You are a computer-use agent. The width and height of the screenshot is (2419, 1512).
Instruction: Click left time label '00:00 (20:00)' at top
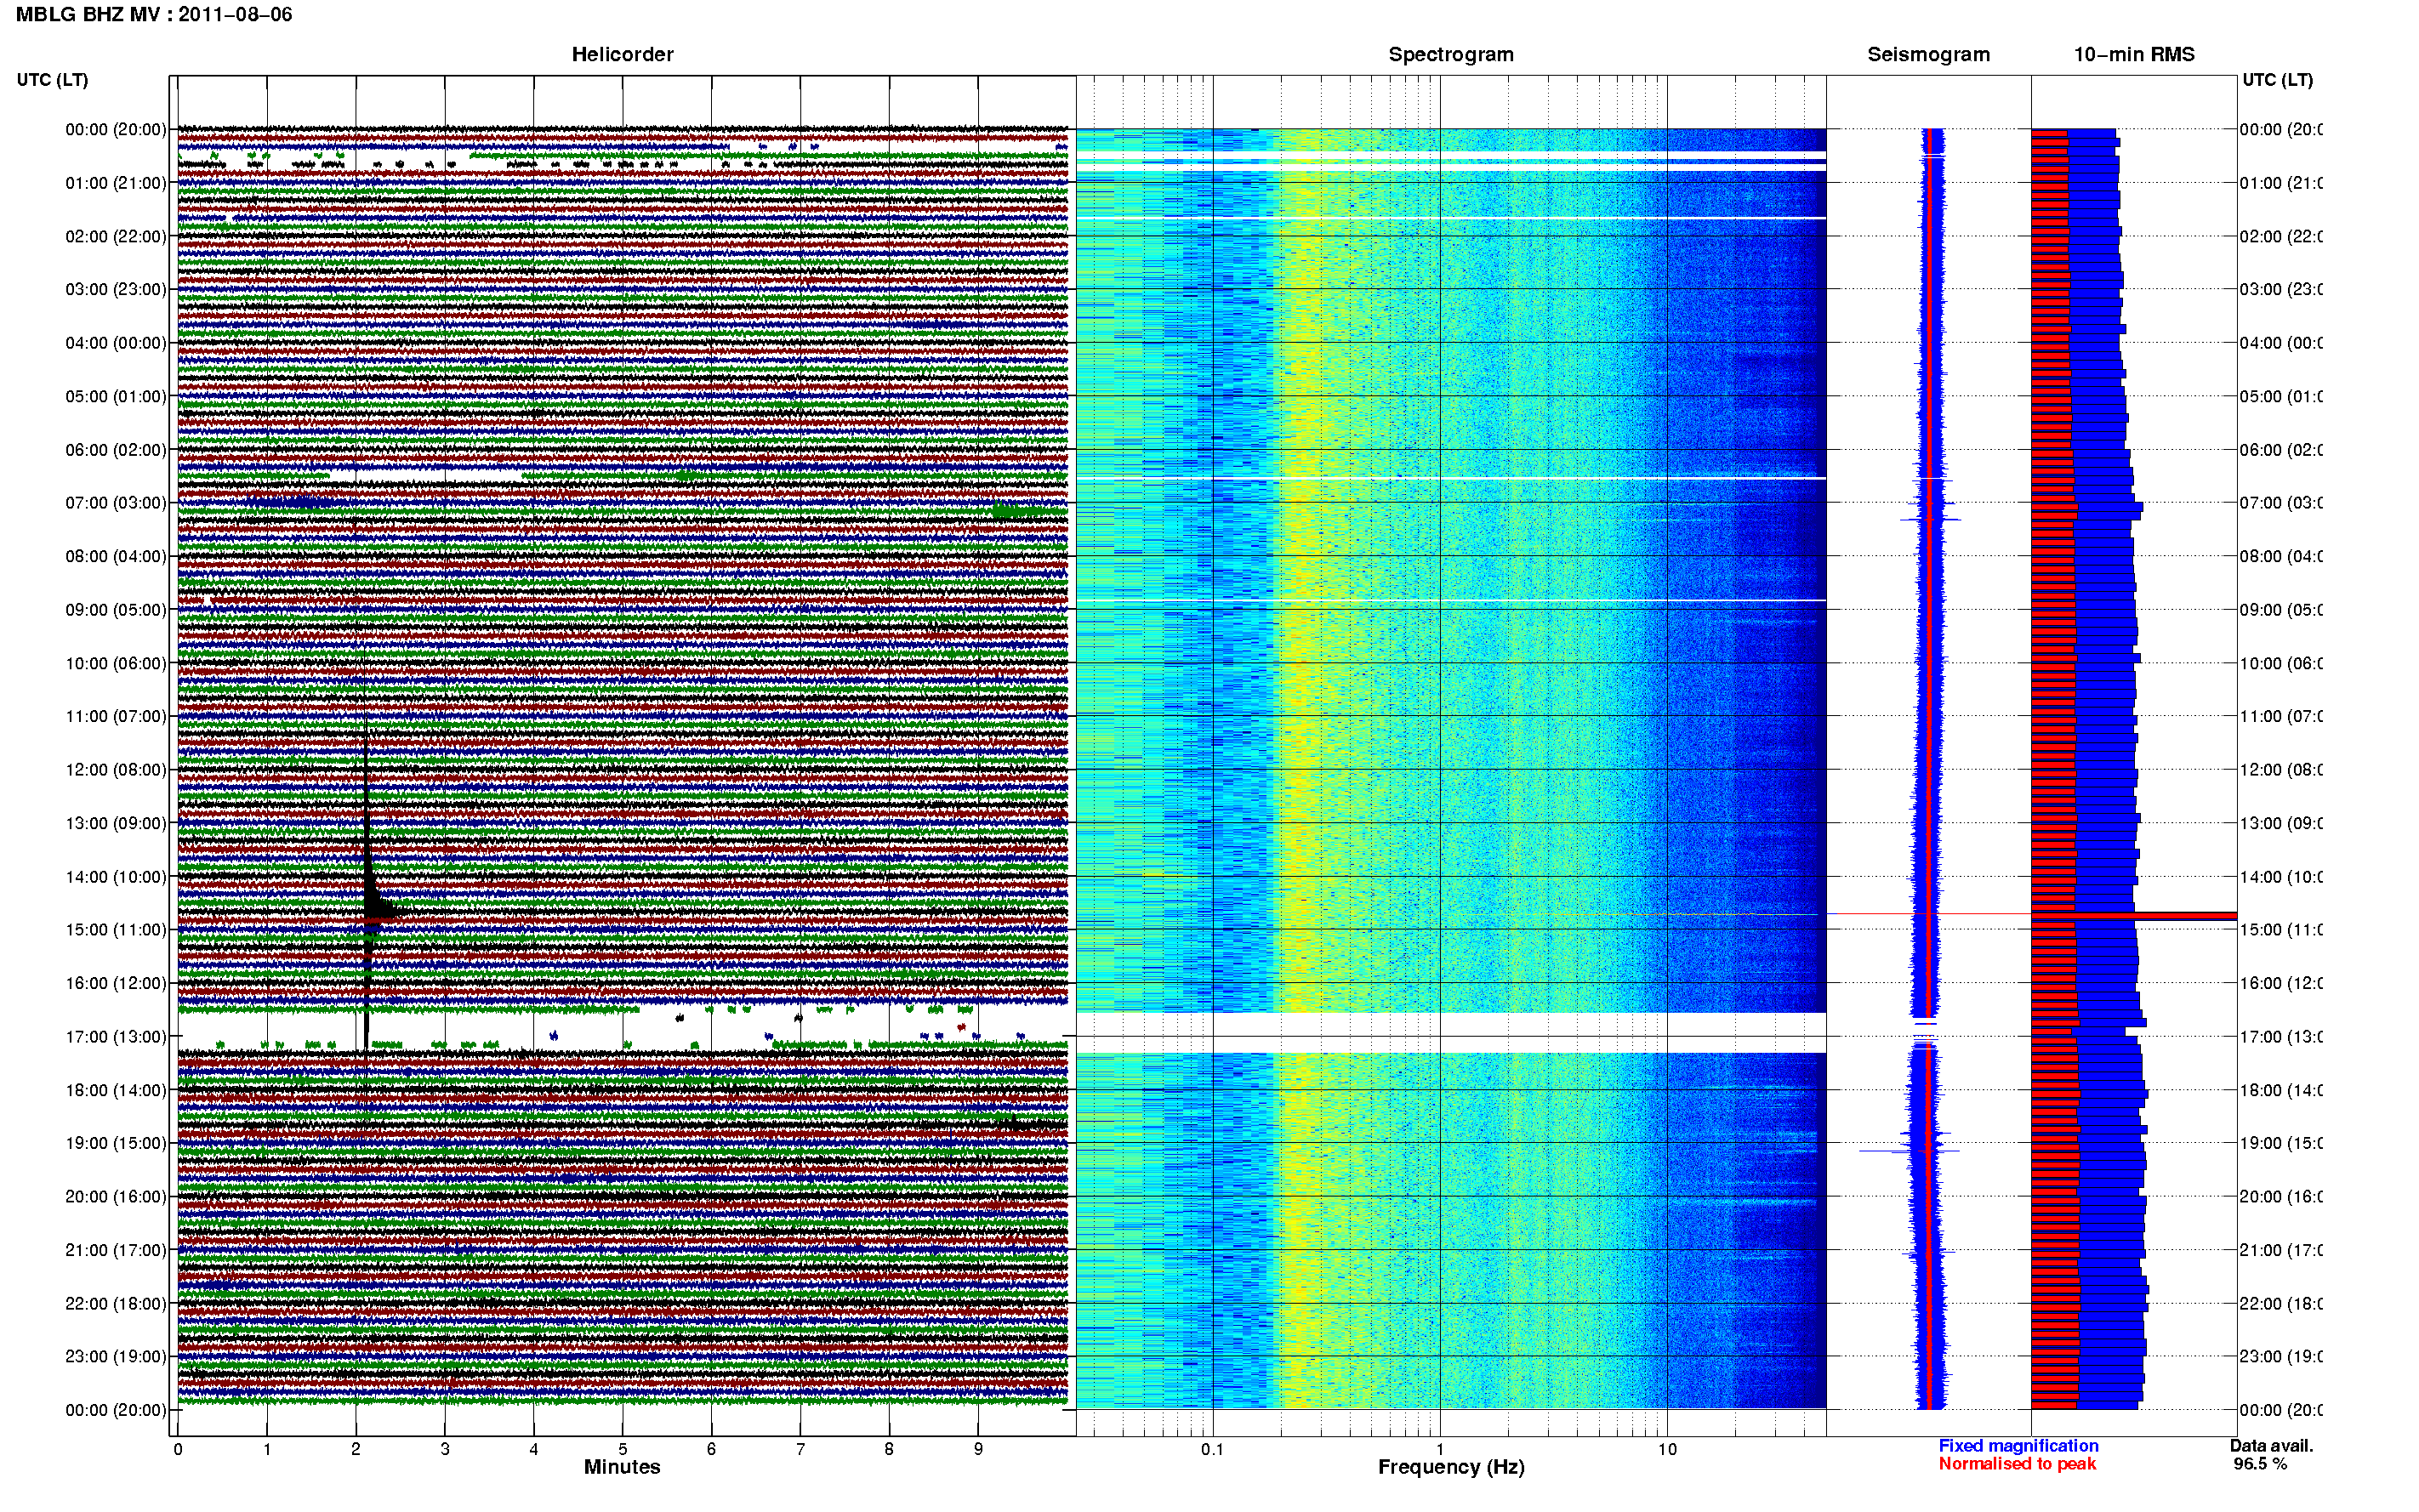[116, 130]
